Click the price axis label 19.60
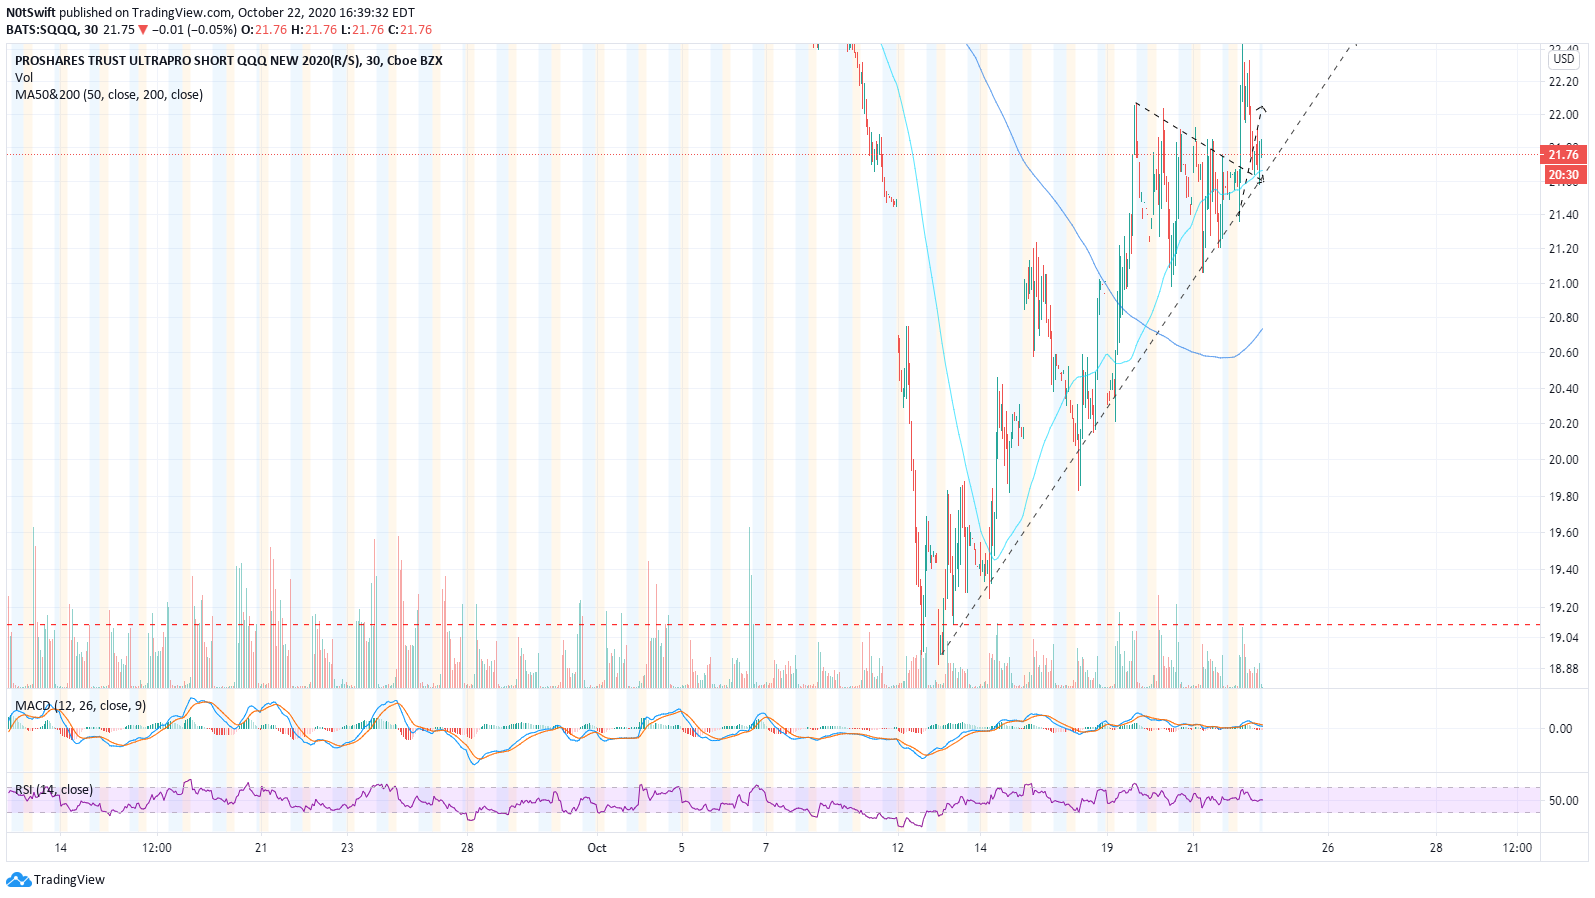1595x898 pixels. coord(1563,533)
